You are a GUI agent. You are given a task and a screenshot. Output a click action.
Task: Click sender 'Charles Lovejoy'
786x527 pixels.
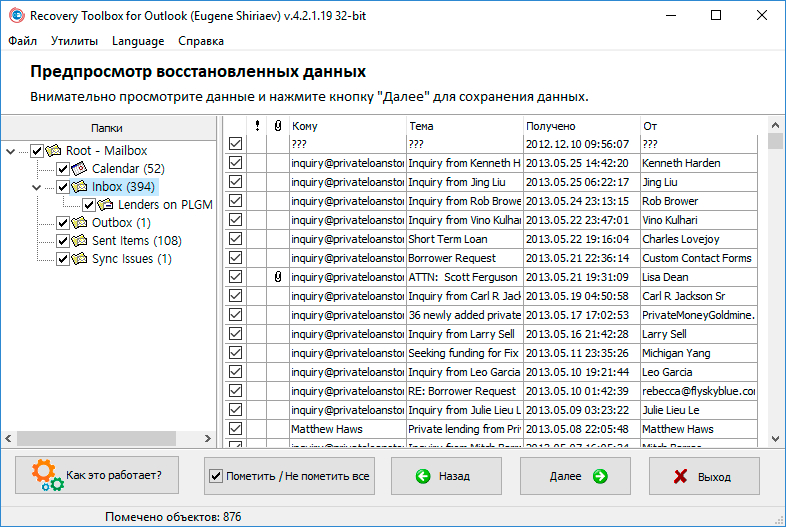coord(681,239)
